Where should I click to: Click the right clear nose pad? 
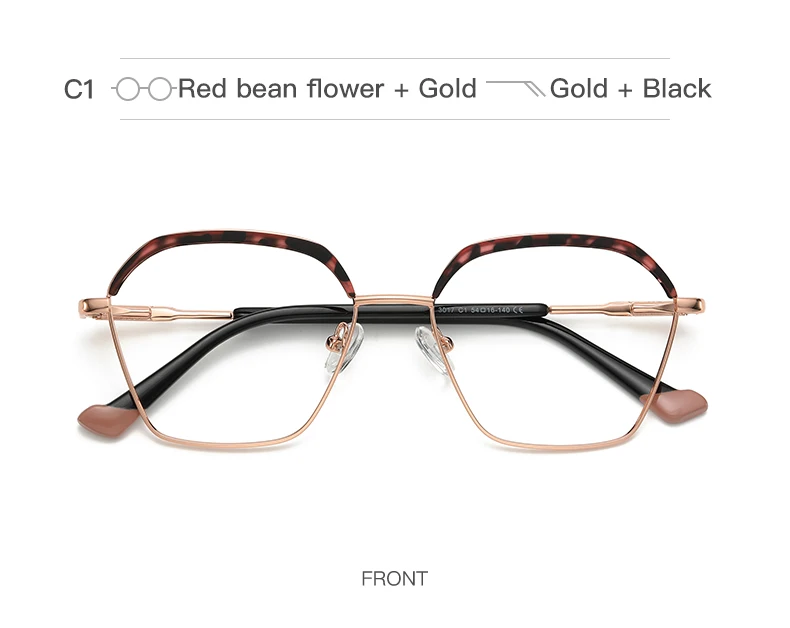[433, 349]
